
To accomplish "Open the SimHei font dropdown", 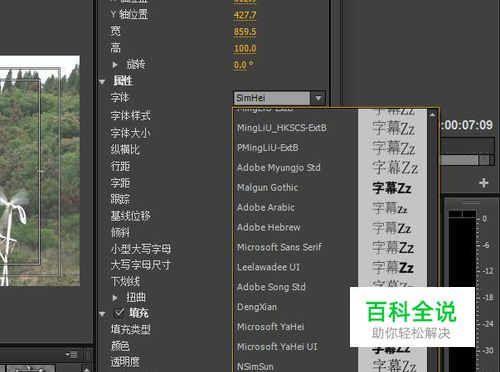I will [318, 98].
